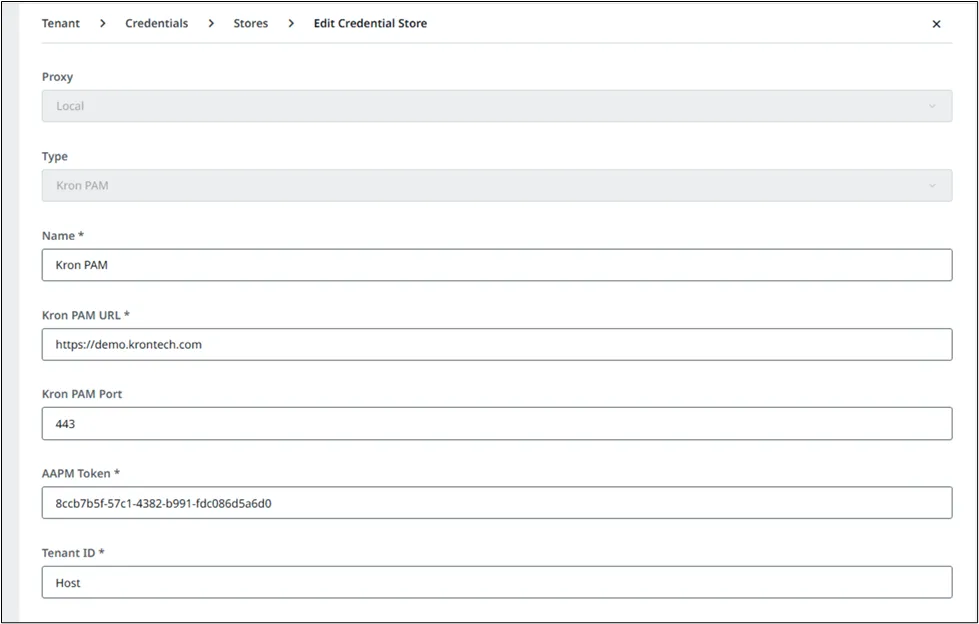Go to Tenant breadcrumb
This screenshot has width=979, height=624.
(x=61, y=23)
